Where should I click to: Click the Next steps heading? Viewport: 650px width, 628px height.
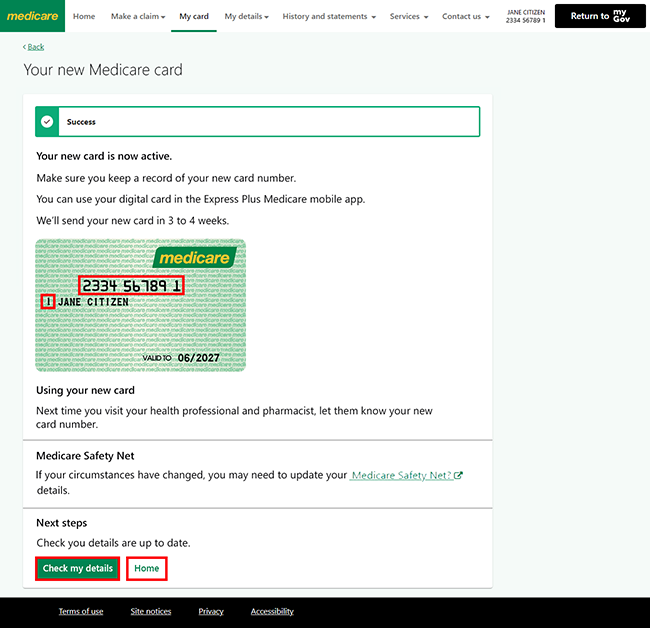click(62, 523)
